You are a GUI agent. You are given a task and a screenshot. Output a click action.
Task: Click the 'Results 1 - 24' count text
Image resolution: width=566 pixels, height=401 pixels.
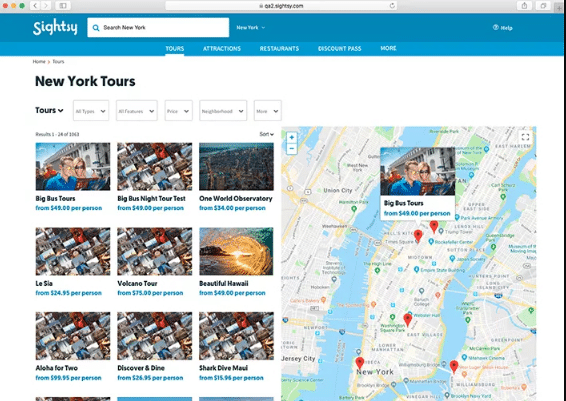57,134
